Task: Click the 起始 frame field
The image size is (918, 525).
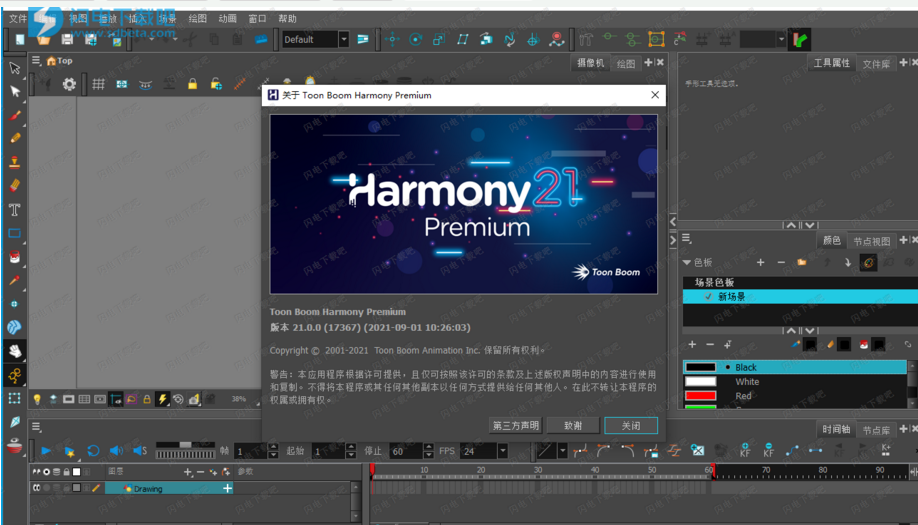Action: (x=328, y=451)
